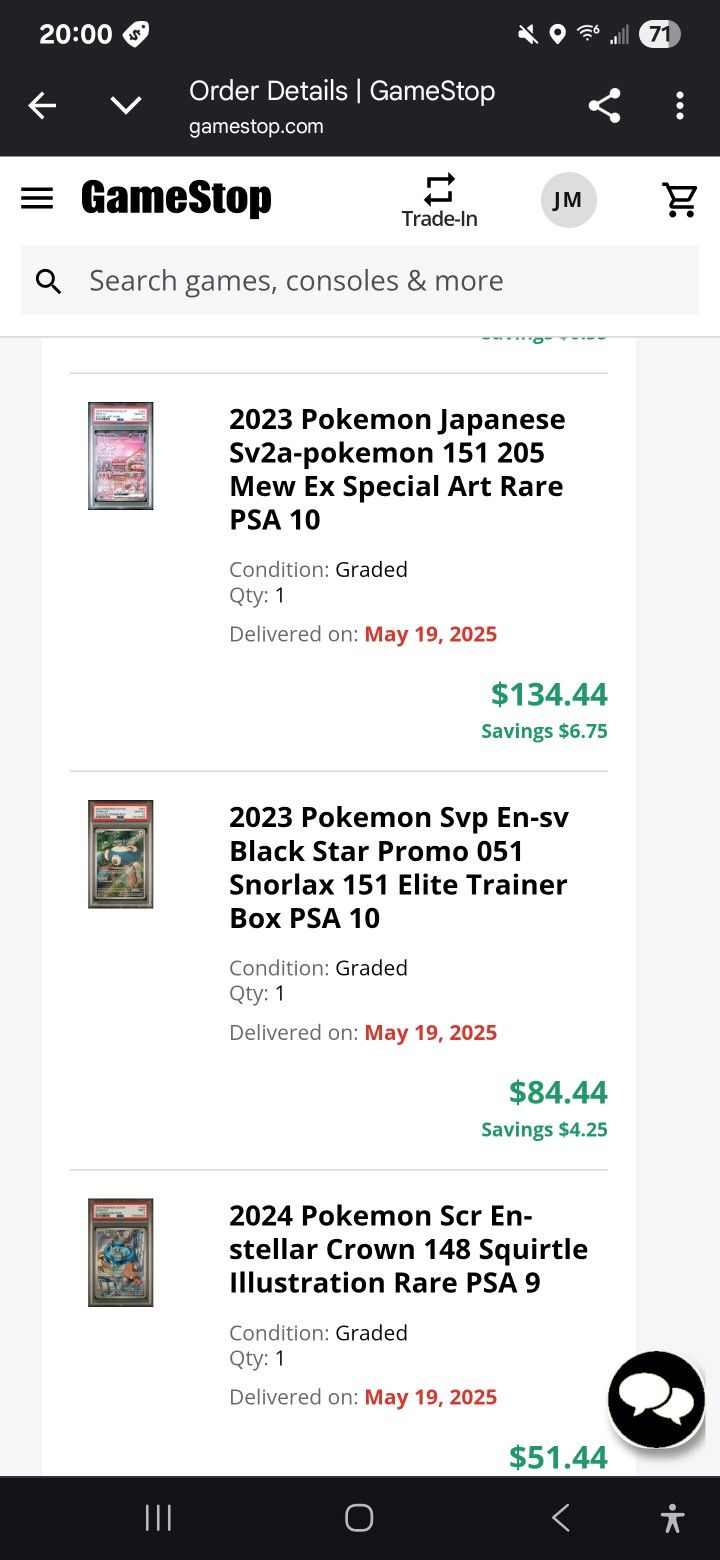Screen dimensions: 720x1560
Task: Go back using browser arrow
Action: 42,105
